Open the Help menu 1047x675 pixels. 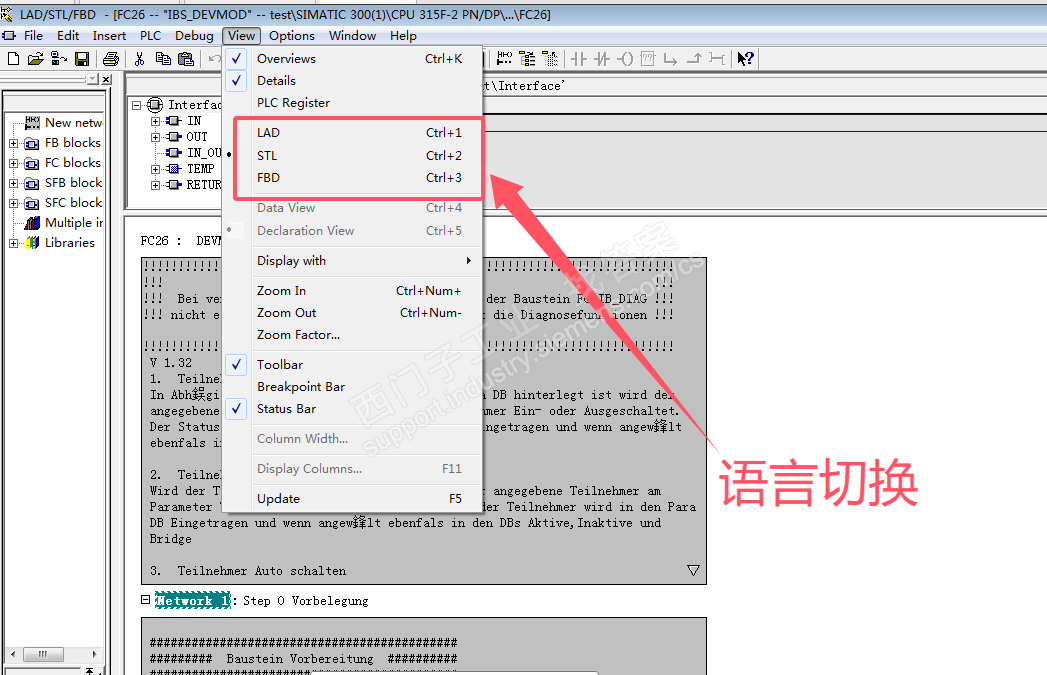click(403, 36)
